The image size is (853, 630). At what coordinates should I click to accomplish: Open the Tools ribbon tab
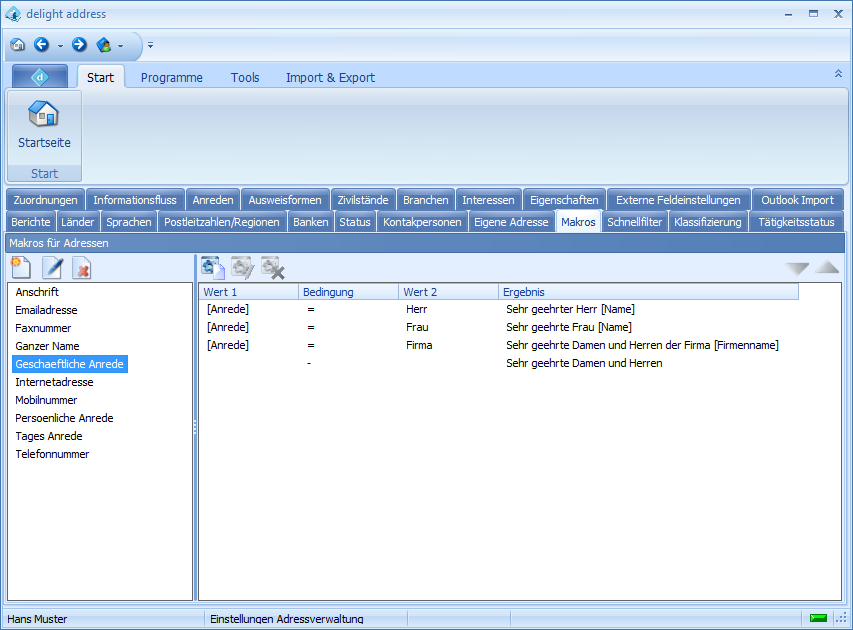click(x=245, y=78)
